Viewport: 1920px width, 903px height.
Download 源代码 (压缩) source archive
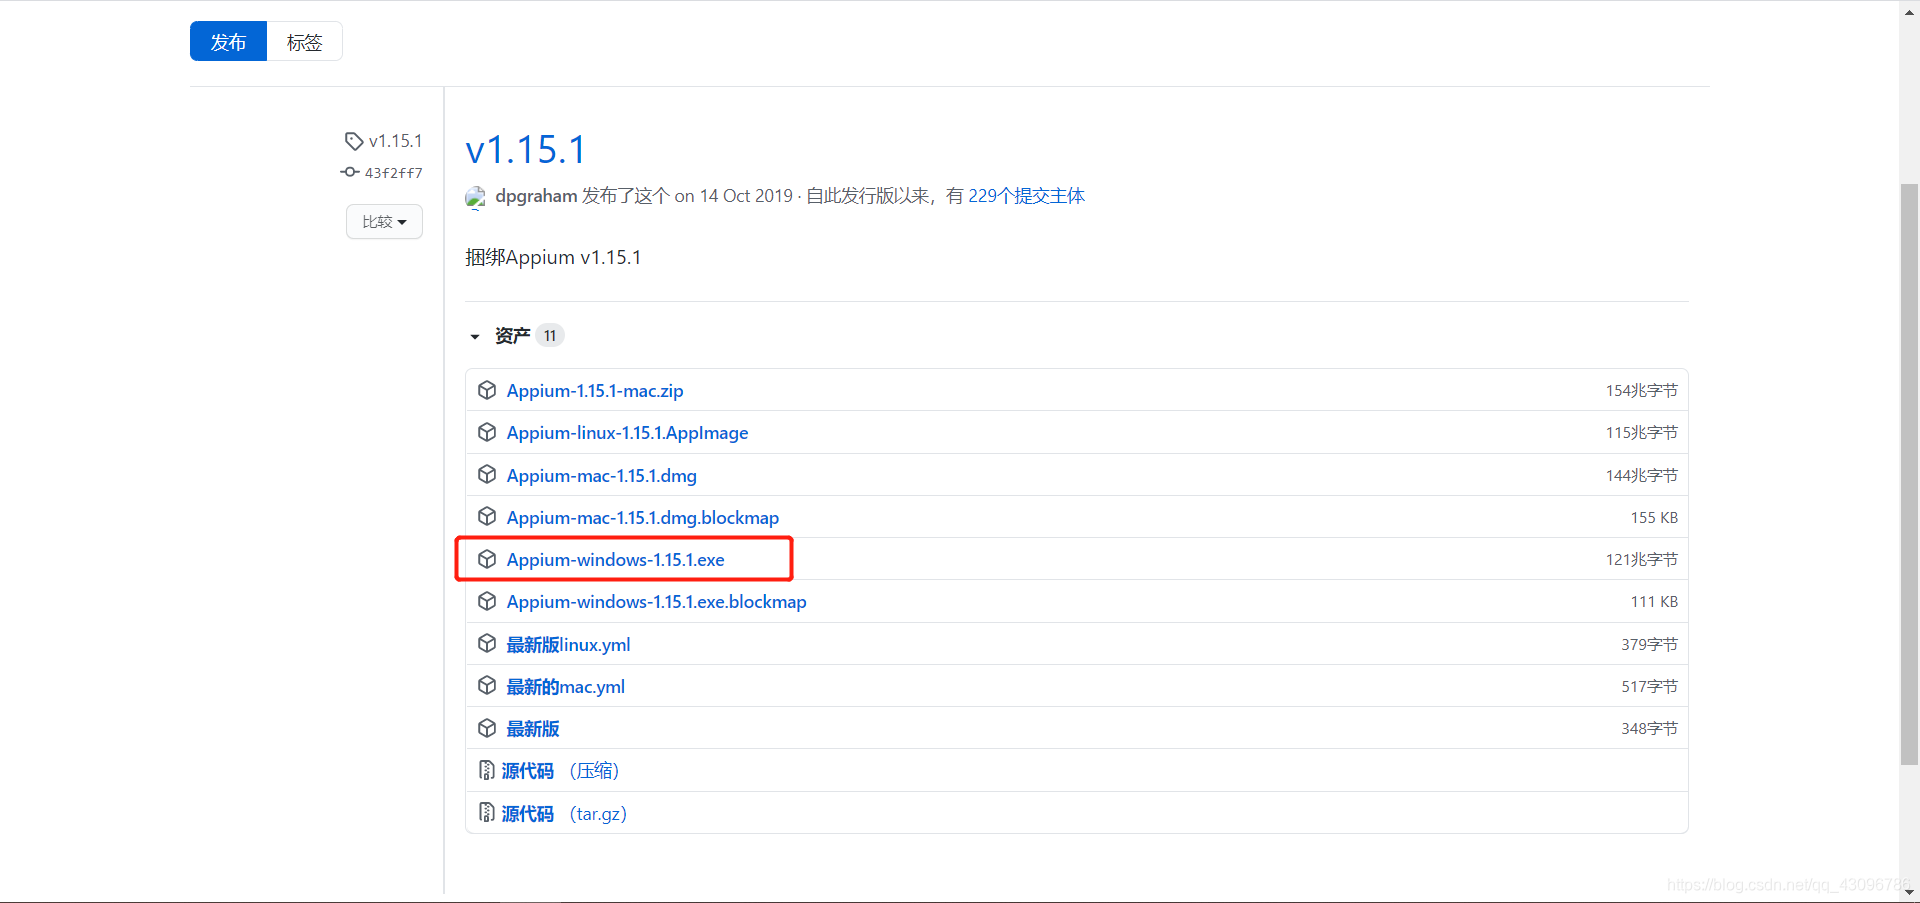point(560,771)
